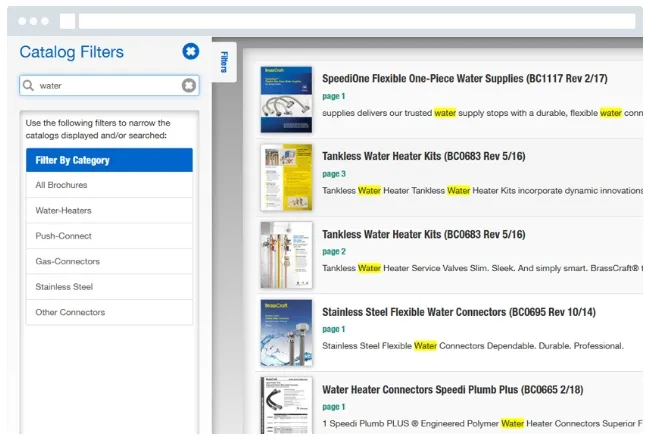Toggle the vertical Filters tab
Screen dimensions: 652x441
(224, 62)
